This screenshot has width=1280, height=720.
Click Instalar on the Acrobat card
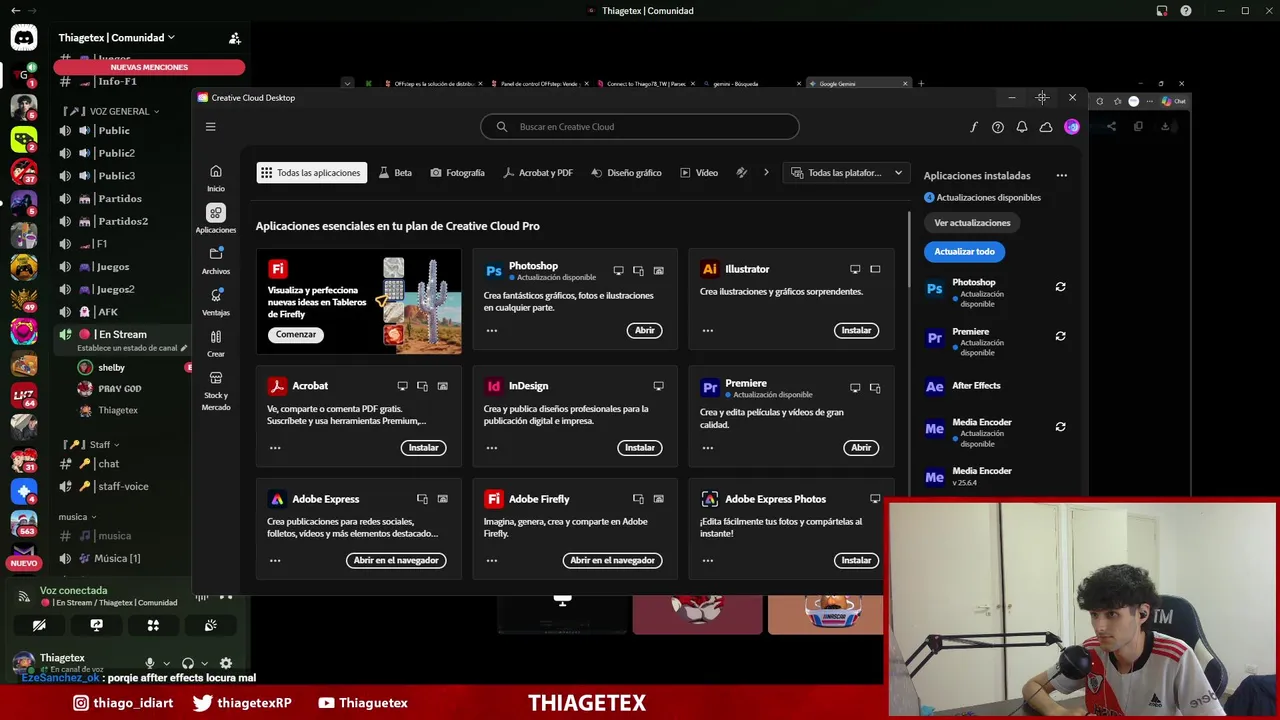[x=423, y=448]
